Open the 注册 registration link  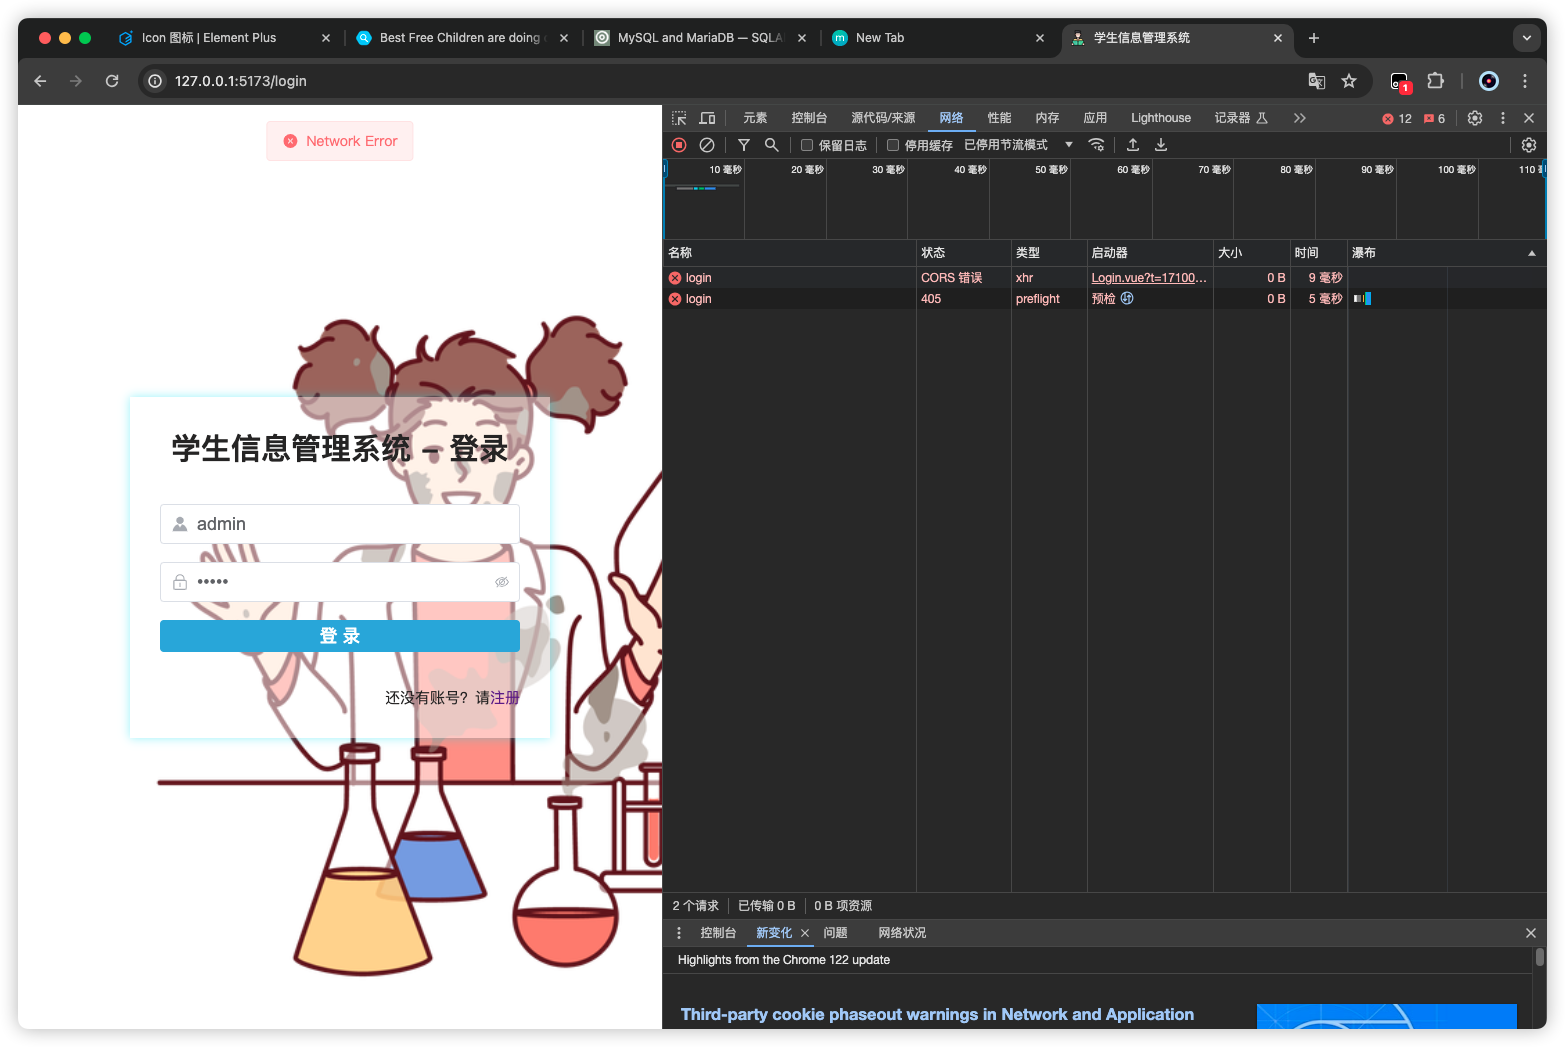[505, 698]
